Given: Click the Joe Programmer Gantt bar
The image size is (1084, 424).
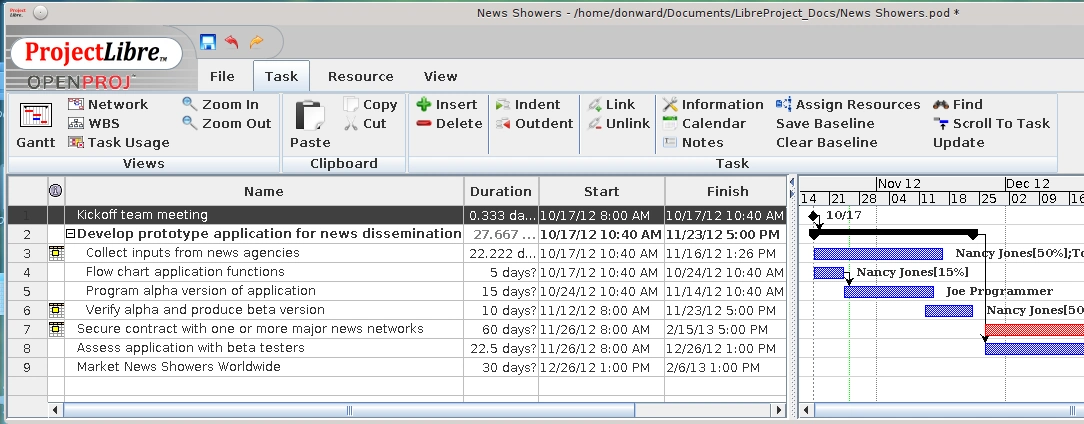Looking at the screenshot, I should point(888,292).
